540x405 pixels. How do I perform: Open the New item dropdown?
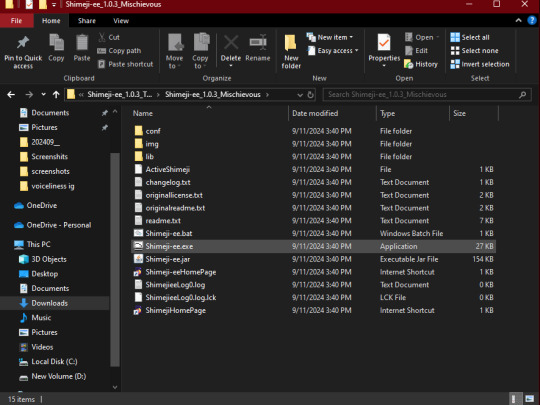click(330, 37)
